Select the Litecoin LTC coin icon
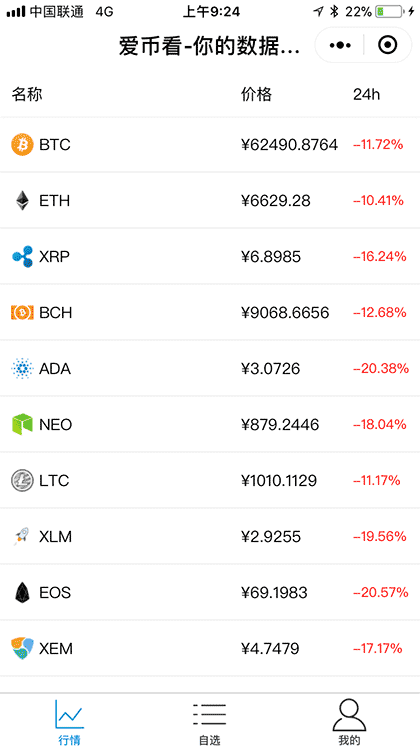Screen dimensions: 420x747 (22, 481)
